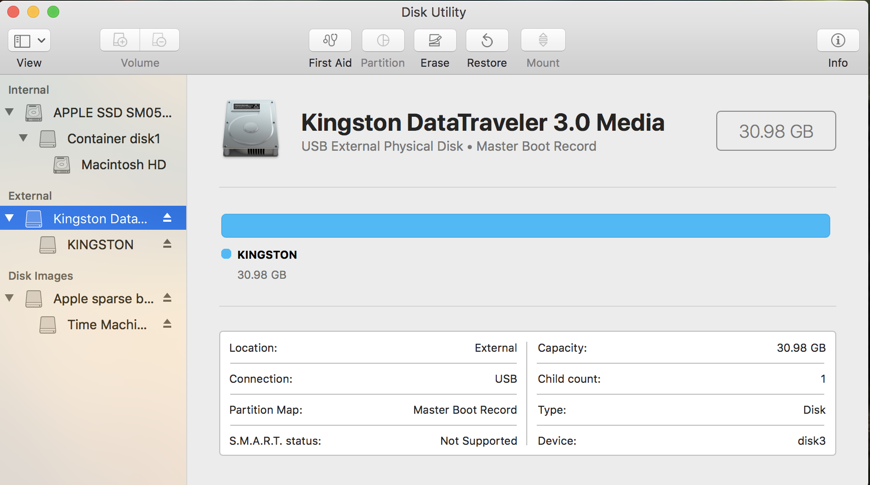This screenshot has height=485, width=870.
Task: Collapse the Kingston DataTraveler disclosure triangle
Action: coord(9,218)
